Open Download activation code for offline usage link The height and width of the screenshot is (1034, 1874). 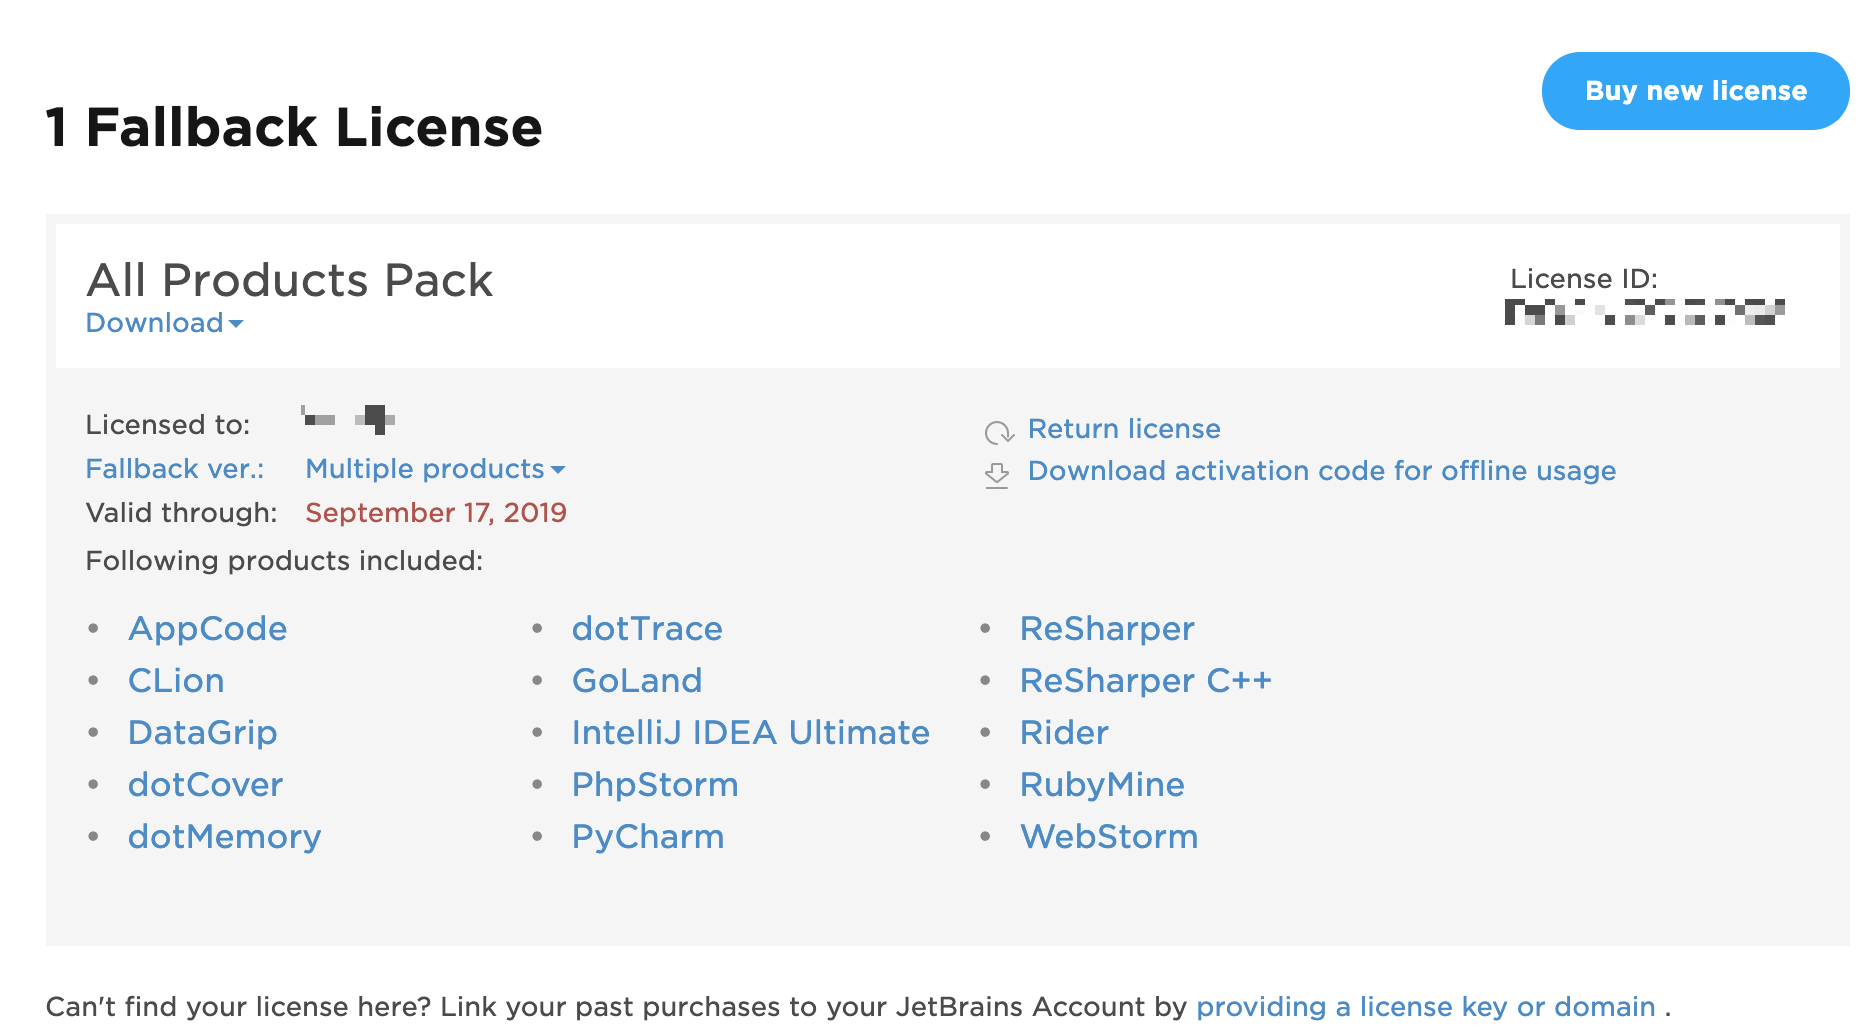1321,471
